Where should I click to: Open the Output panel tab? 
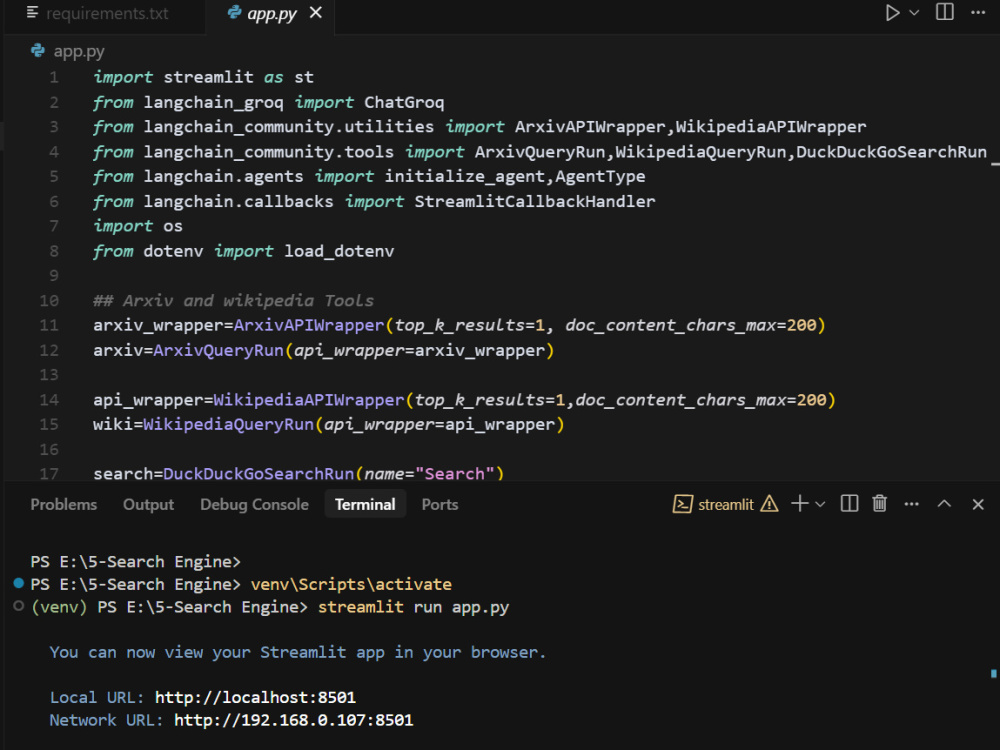(x=148, y=504)
